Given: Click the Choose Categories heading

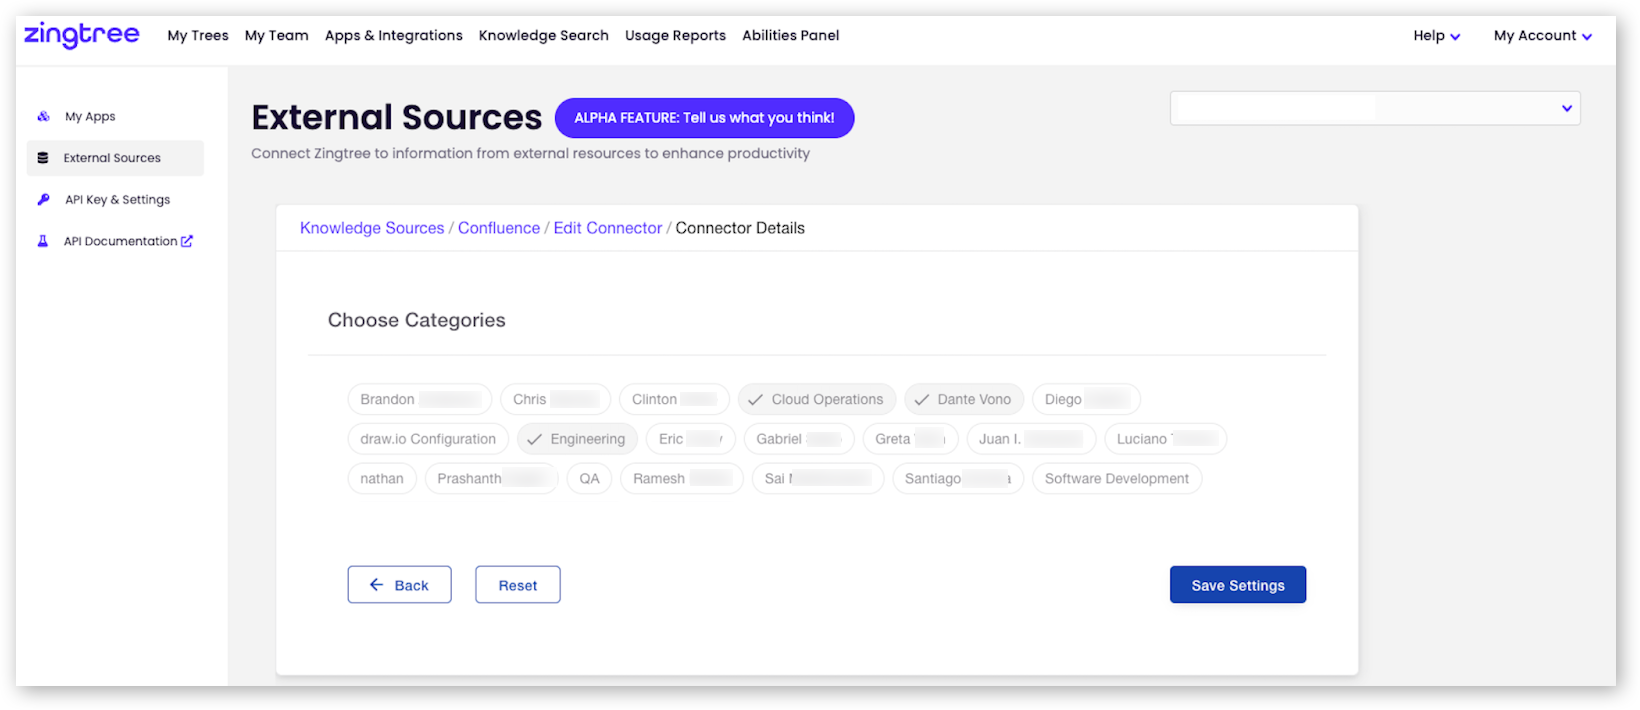Looking at the screenshot, I should [417, 320].
